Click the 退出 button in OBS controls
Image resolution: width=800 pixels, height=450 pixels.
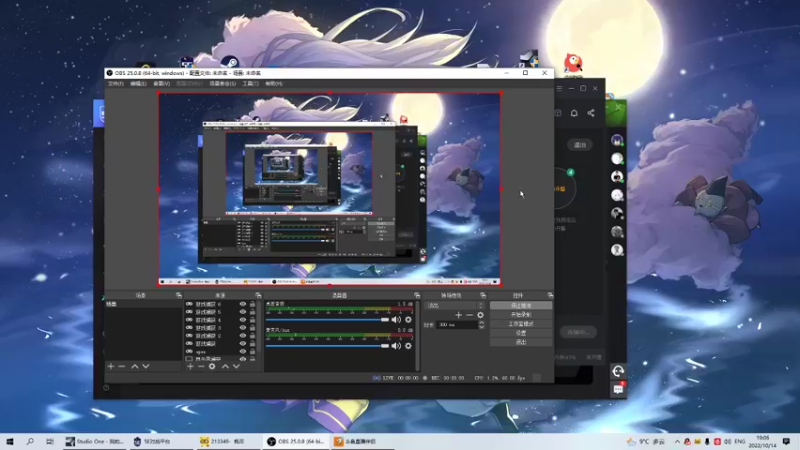[521, 342]
